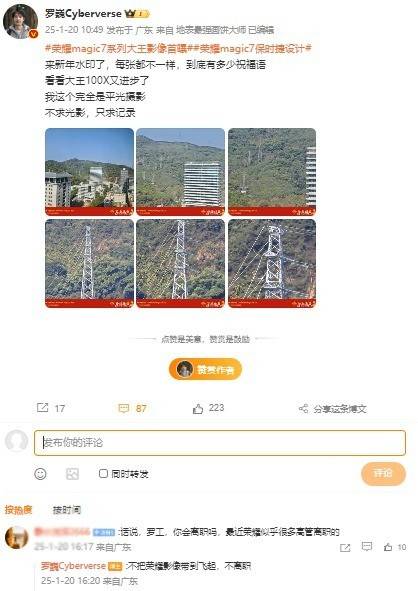Click the orange 赞赏作者 button
The height and width of the screenshot is (591, 418).
[x=205, y=369]
